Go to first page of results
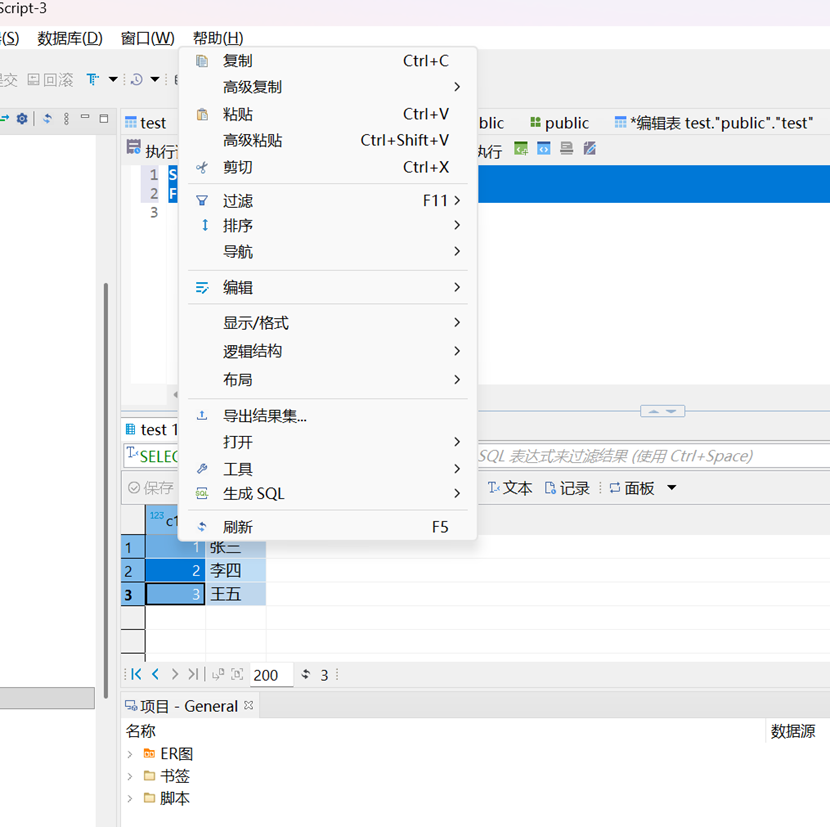 (x=136, y=675)
